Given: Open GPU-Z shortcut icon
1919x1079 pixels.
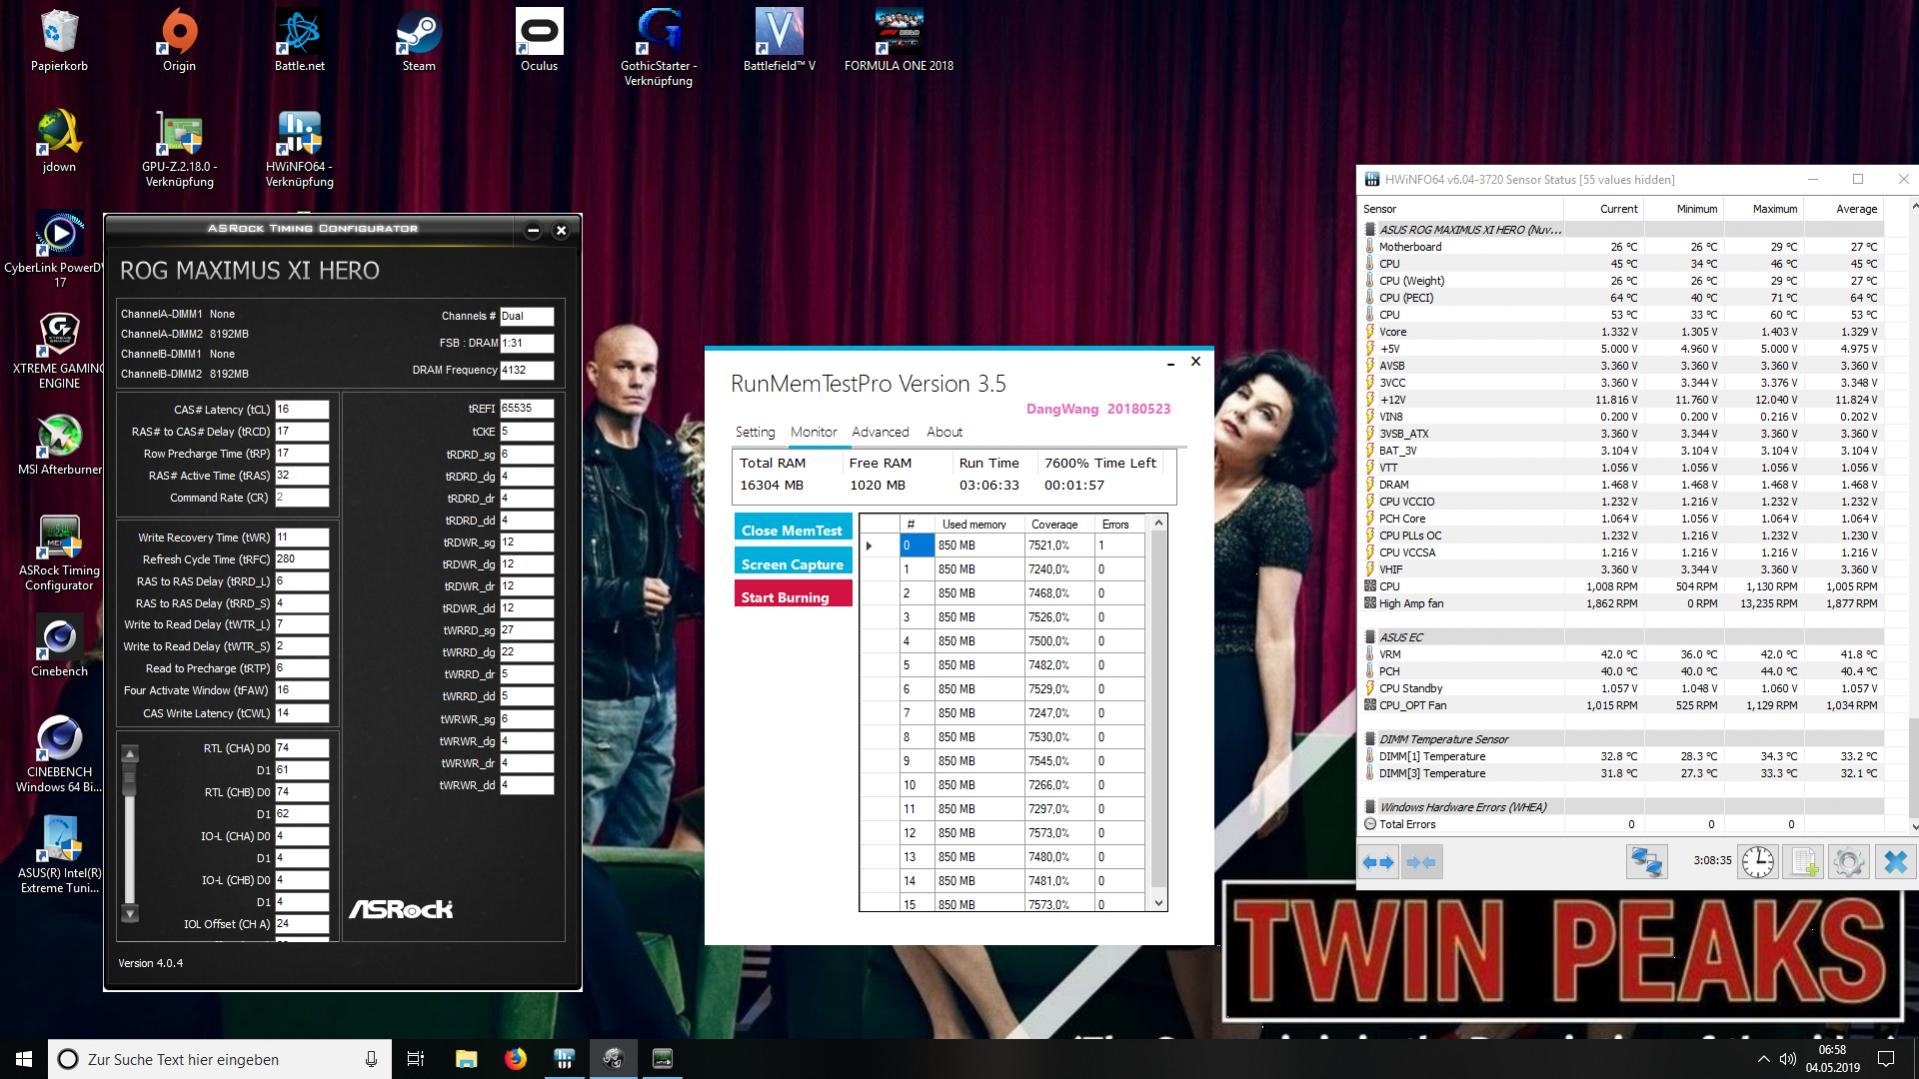Looking at the screenshot, I should [x=179, y=148].
